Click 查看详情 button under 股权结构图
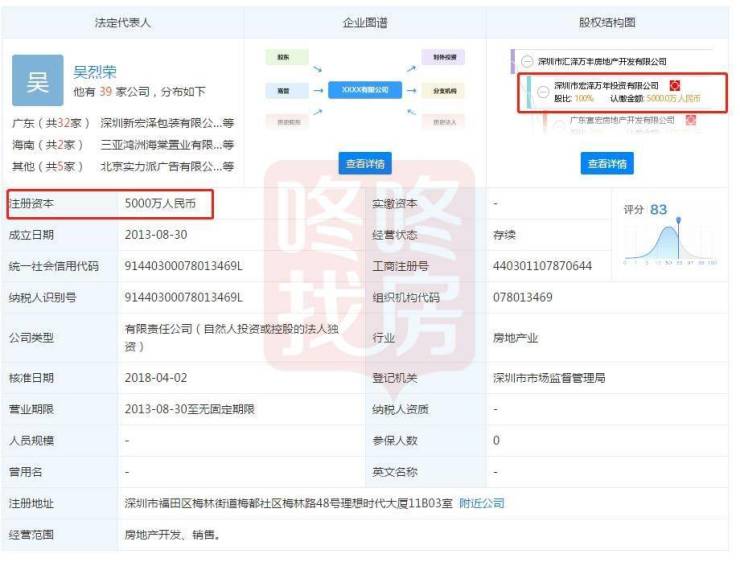 [x=607, y=163]
